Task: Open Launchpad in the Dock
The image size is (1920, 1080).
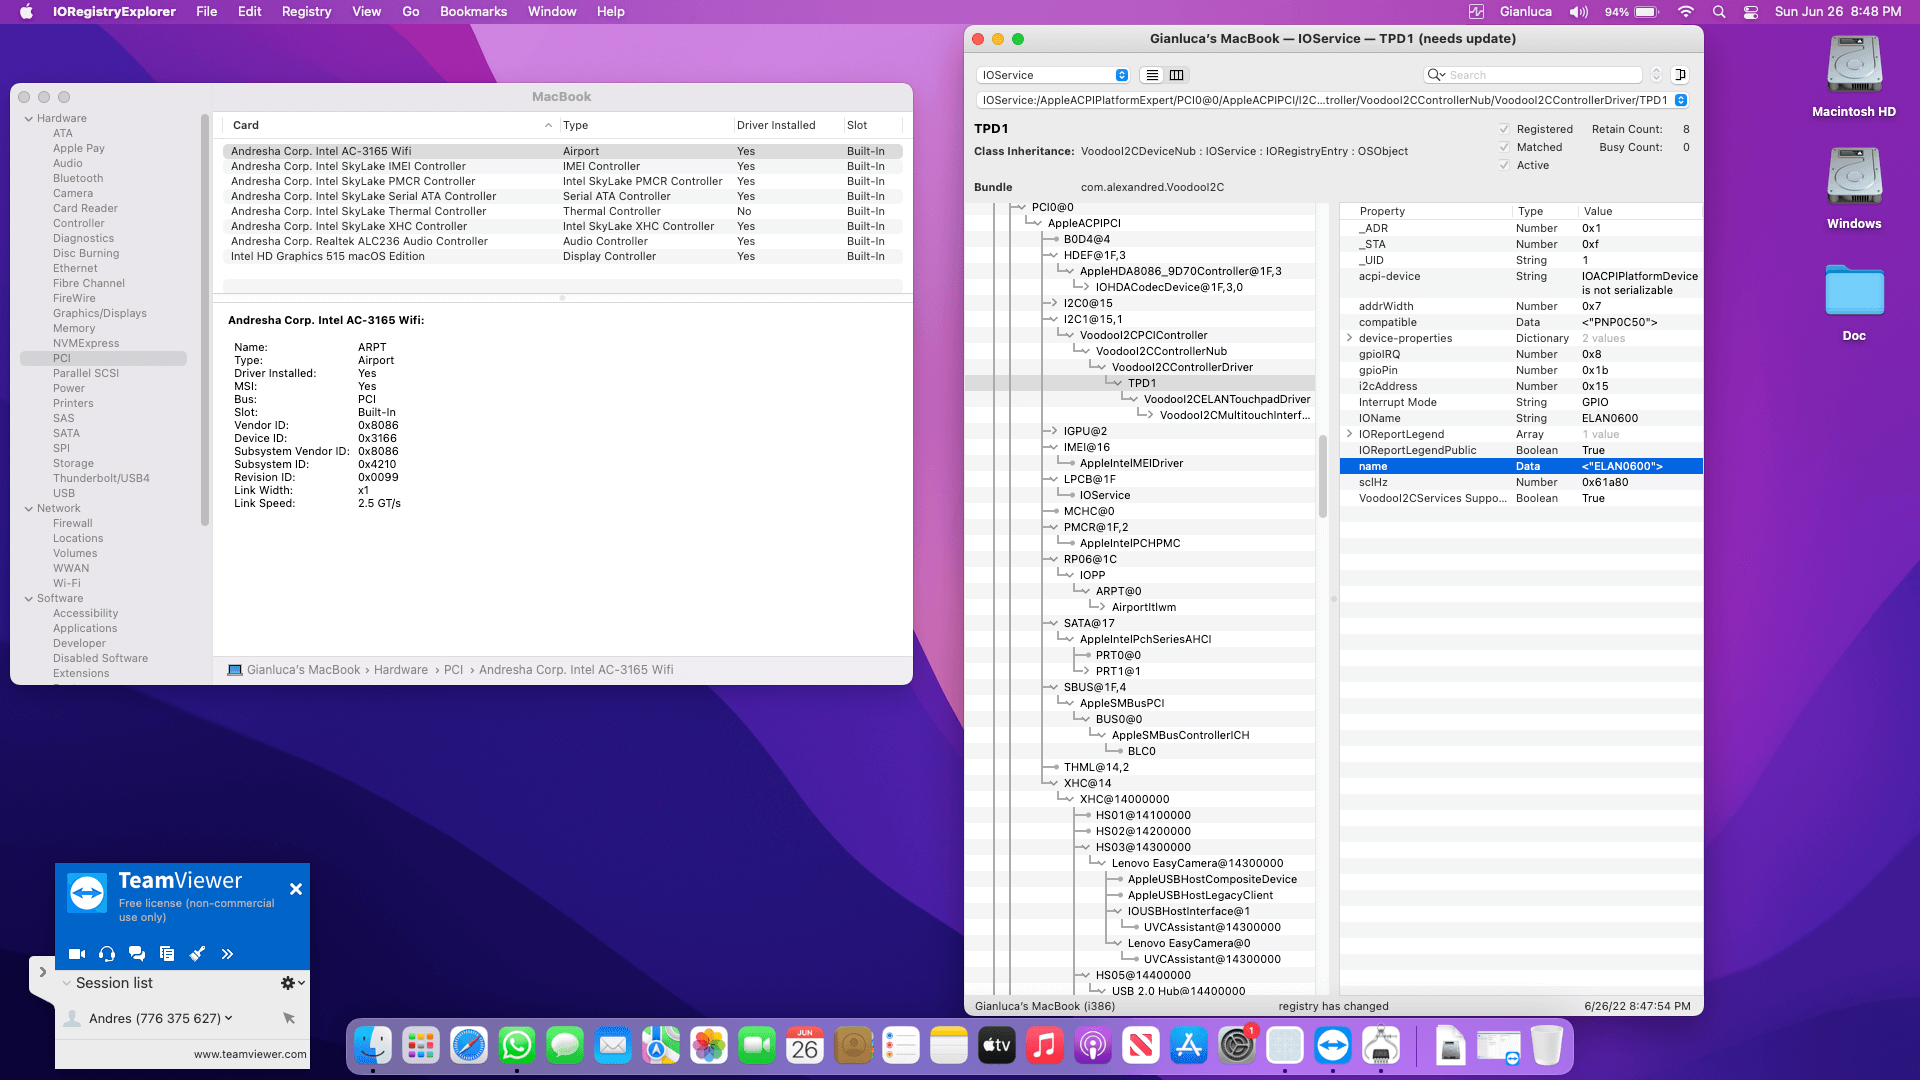Action: pos(421,1046)
